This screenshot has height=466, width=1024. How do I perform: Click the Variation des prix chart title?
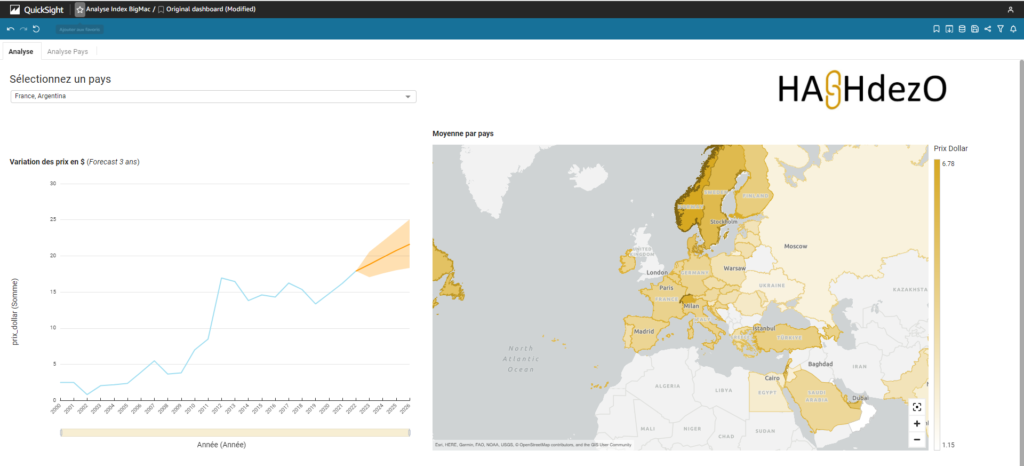[74, 162]
